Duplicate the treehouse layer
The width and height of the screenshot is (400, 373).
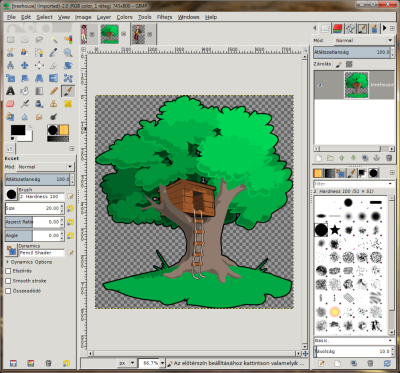coord(365,158)
